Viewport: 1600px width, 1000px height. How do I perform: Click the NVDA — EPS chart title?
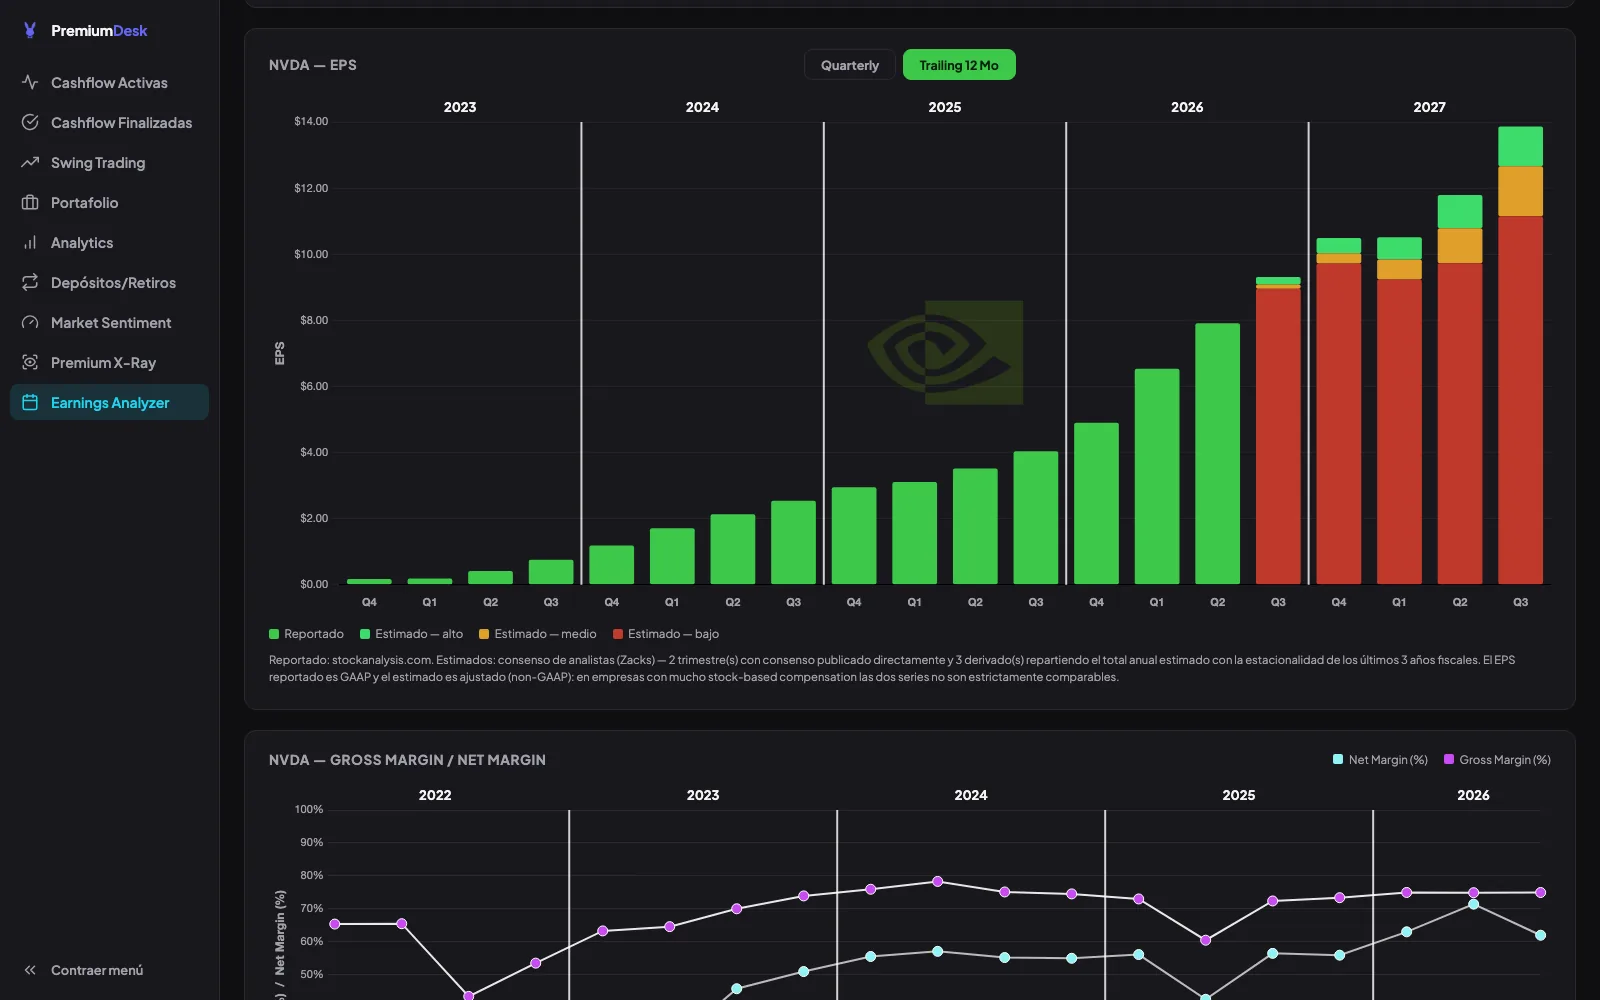click(313, 65)
